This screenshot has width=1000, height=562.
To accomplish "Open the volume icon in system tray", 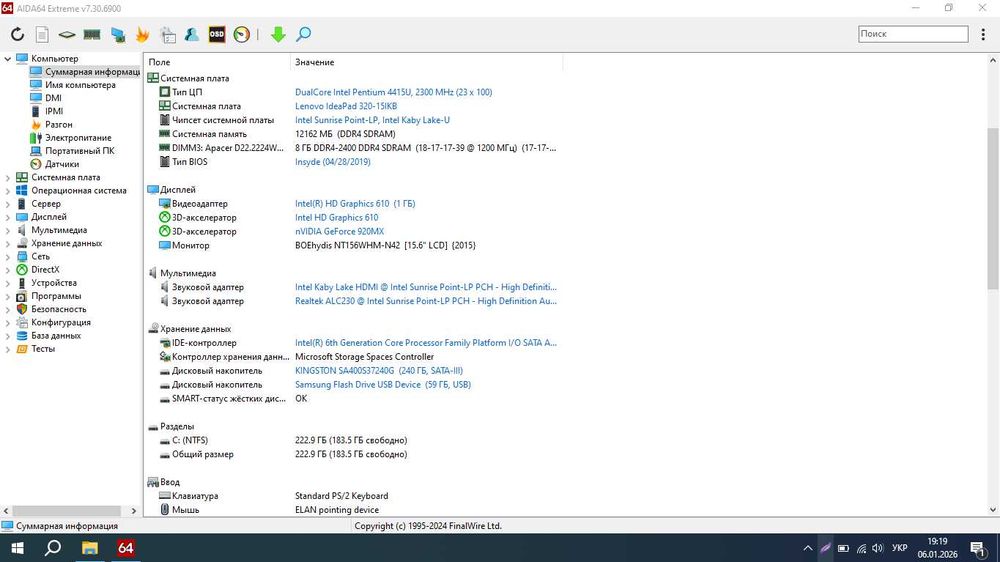I will point(878,548).
